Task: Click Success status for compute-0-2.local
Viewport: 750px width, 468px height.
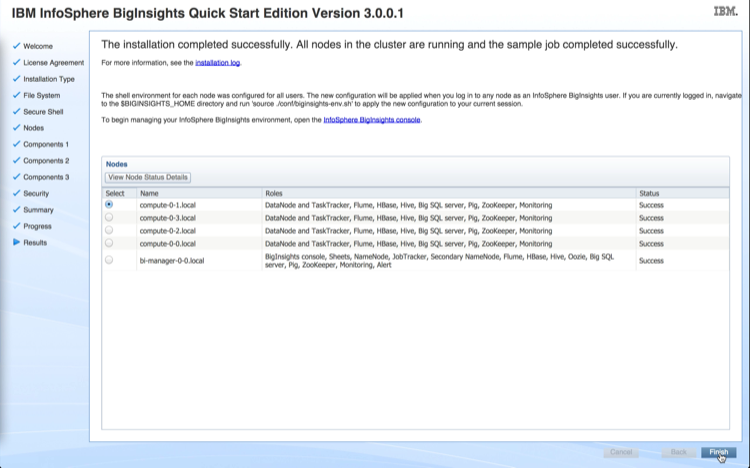Action: click(651, 231)
